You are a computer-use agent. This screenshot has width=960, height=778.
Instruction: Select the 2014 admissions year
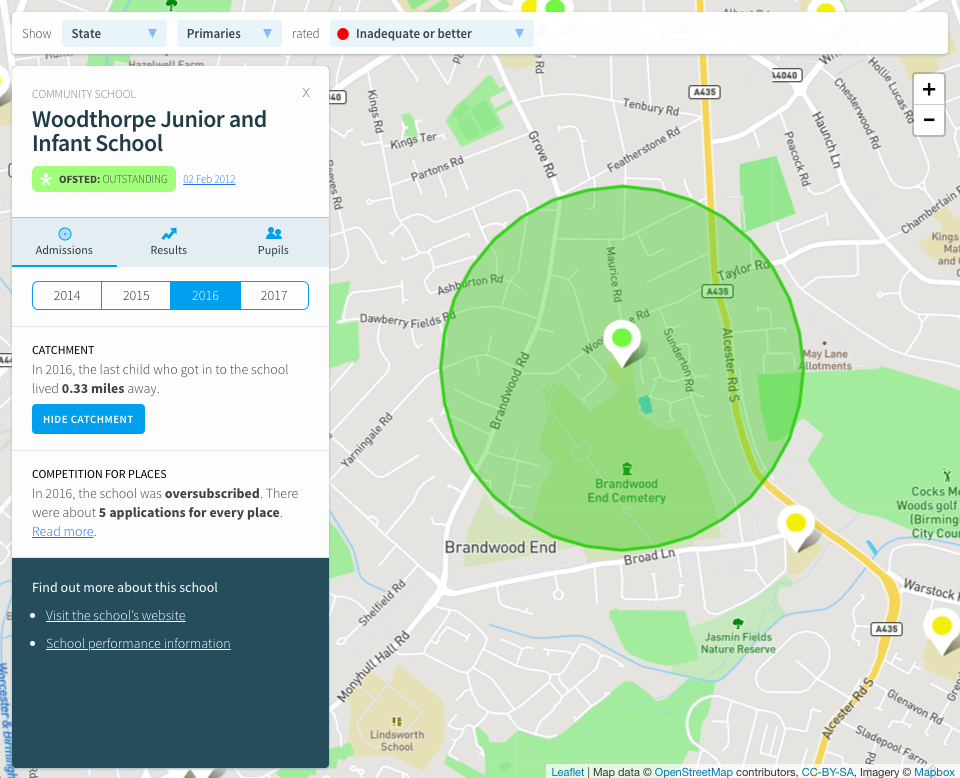[67, 296]
